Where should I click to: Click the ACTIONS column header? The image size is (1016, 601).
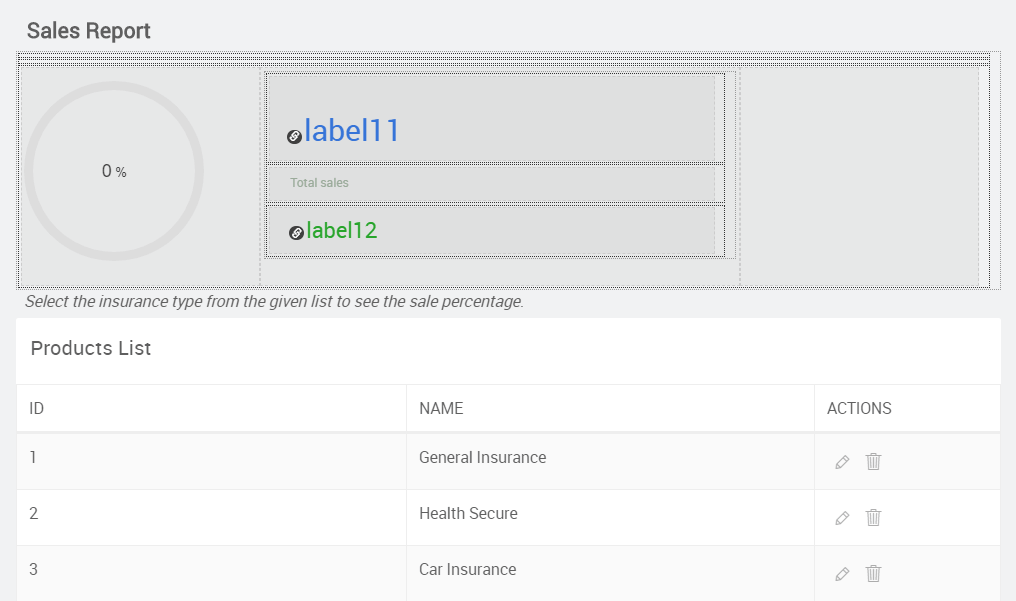click(x=859, y=409)
